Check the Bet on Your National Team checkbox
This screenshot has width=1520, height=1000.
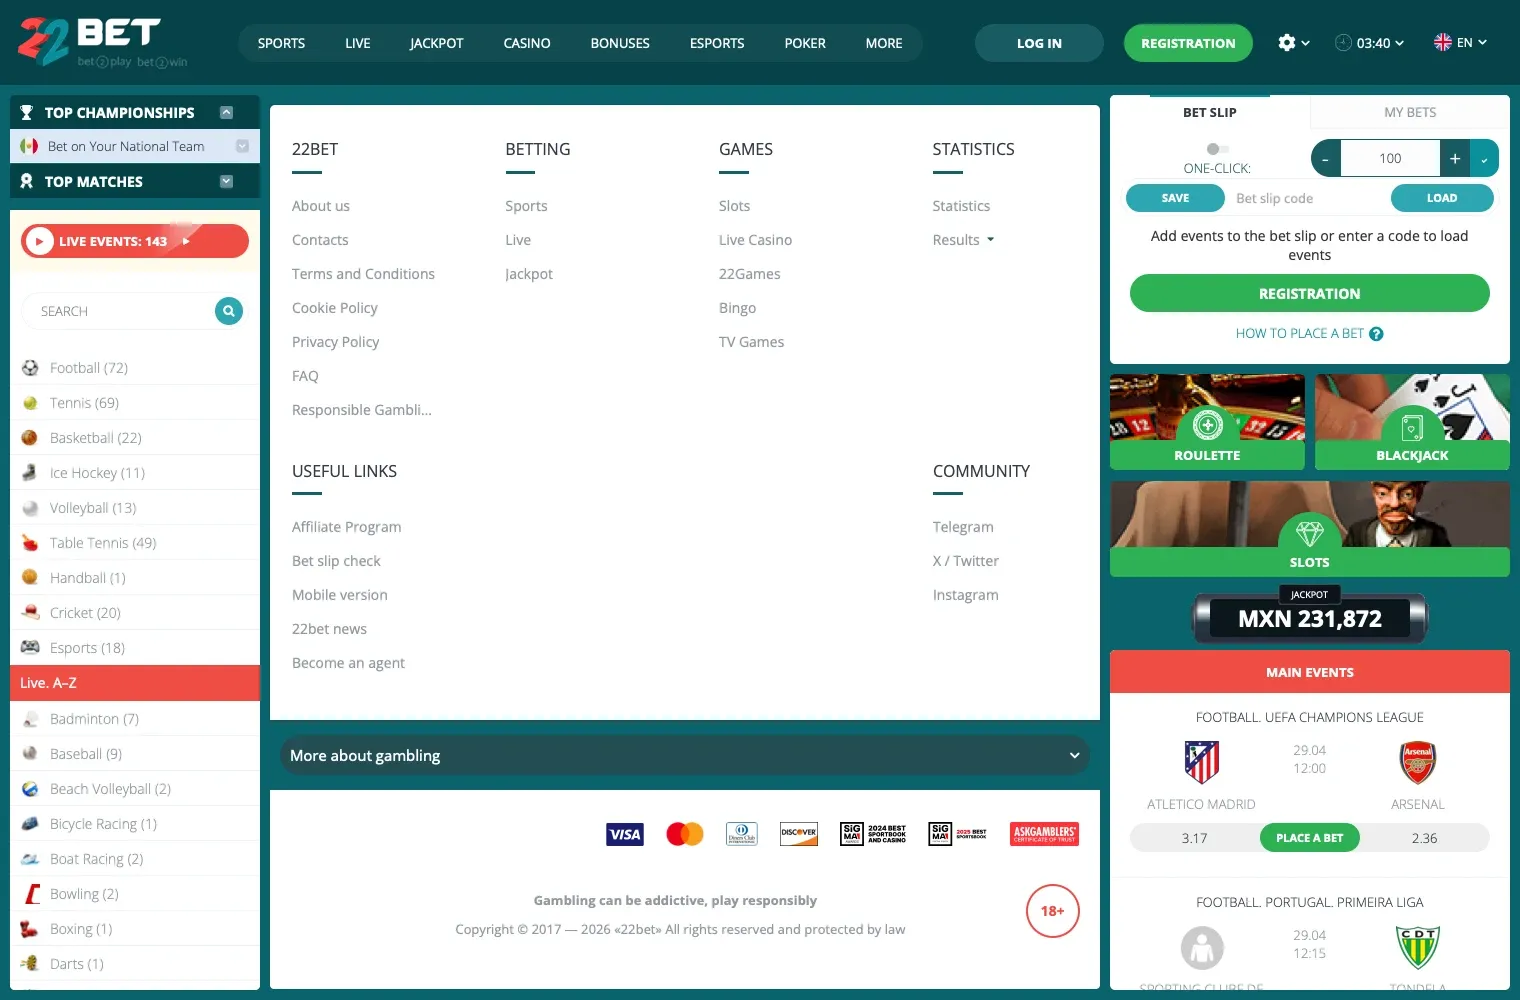coord(241,146)
